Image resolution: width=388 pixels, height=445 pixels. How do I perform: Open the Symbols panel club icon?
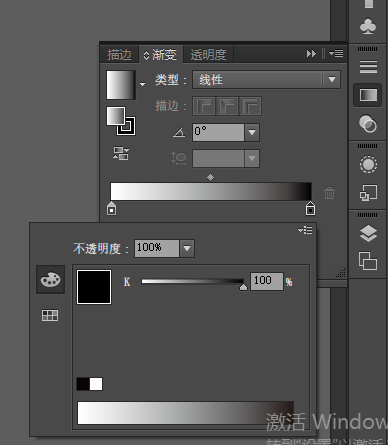coord(368,26)
